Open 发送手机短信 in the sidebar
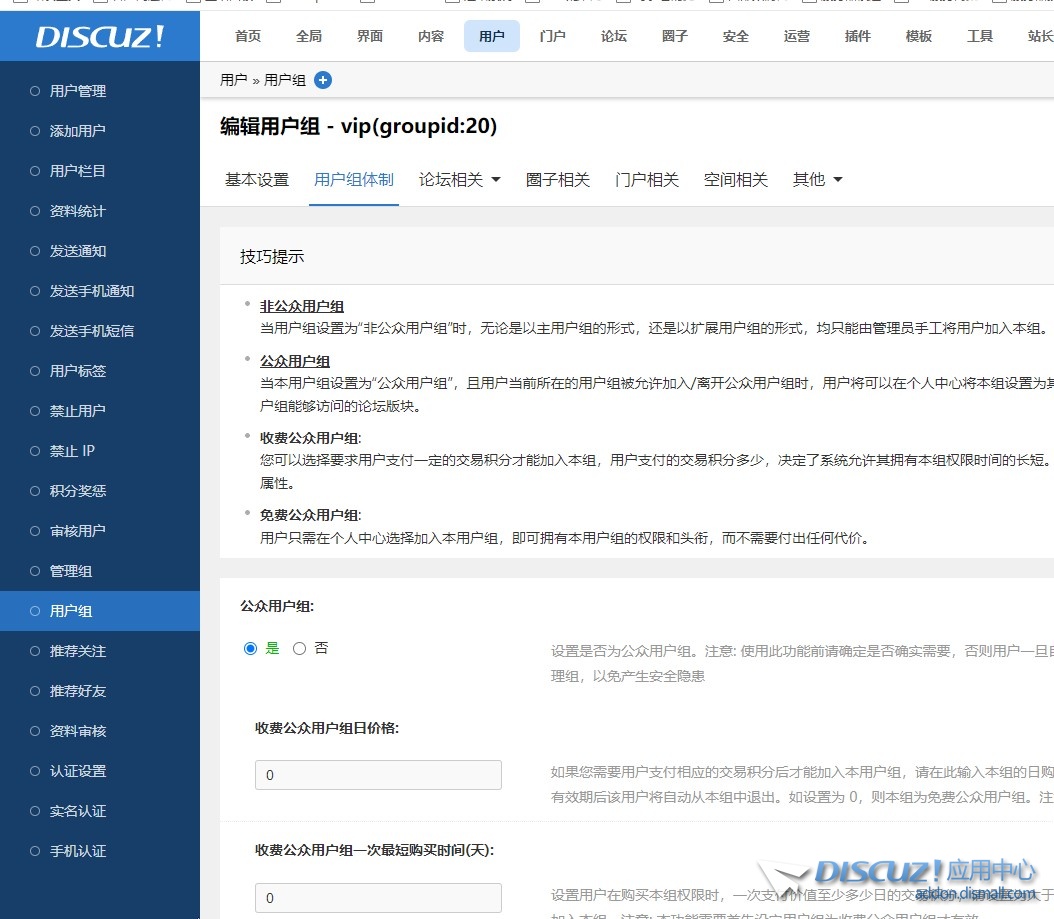 [x=91, y=331]
